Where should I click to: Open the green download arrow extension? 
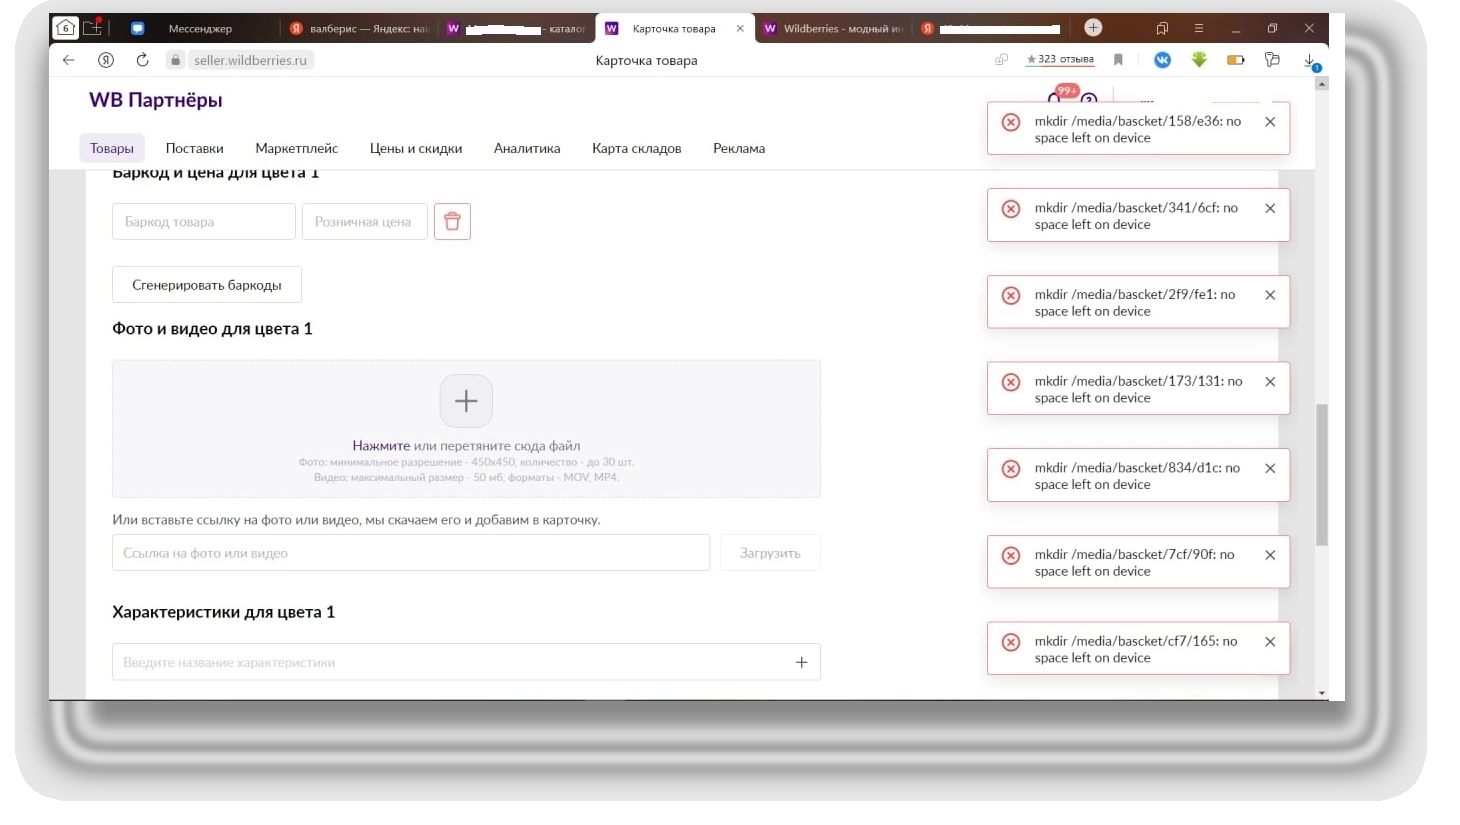tap(1199, 60)
